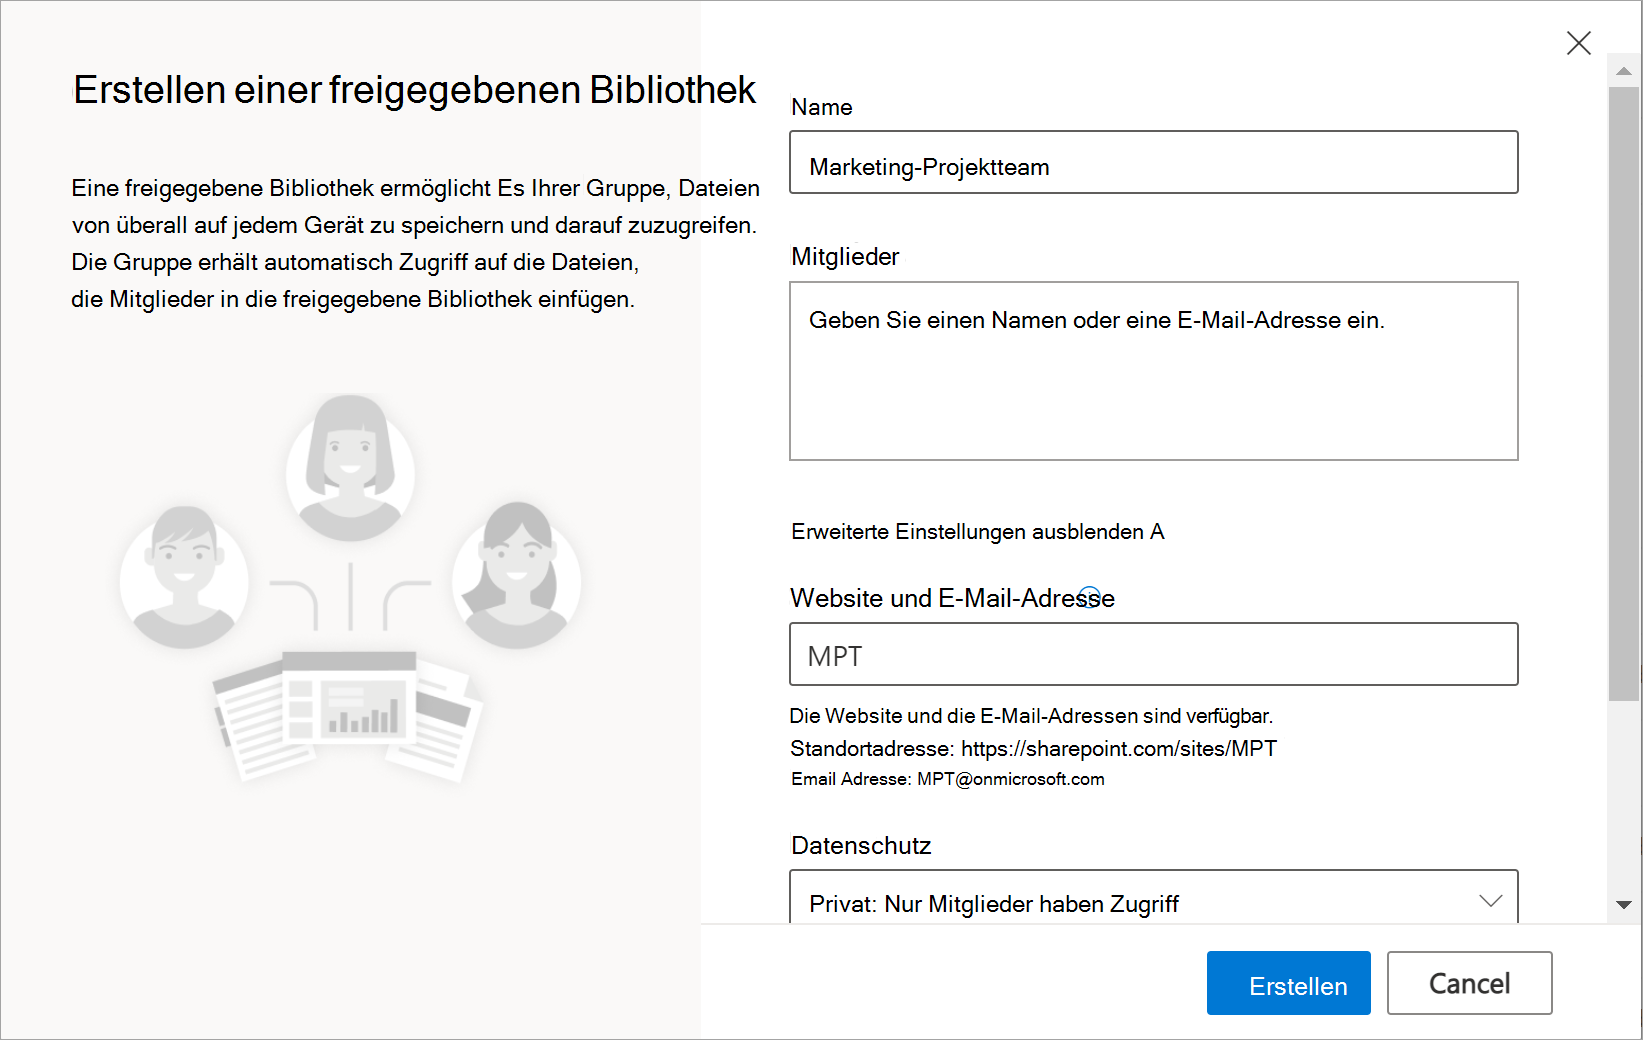Click the Mitglieder label
The height and width of the screenshot is (1040, 1643).
click(x=845, y=257)
